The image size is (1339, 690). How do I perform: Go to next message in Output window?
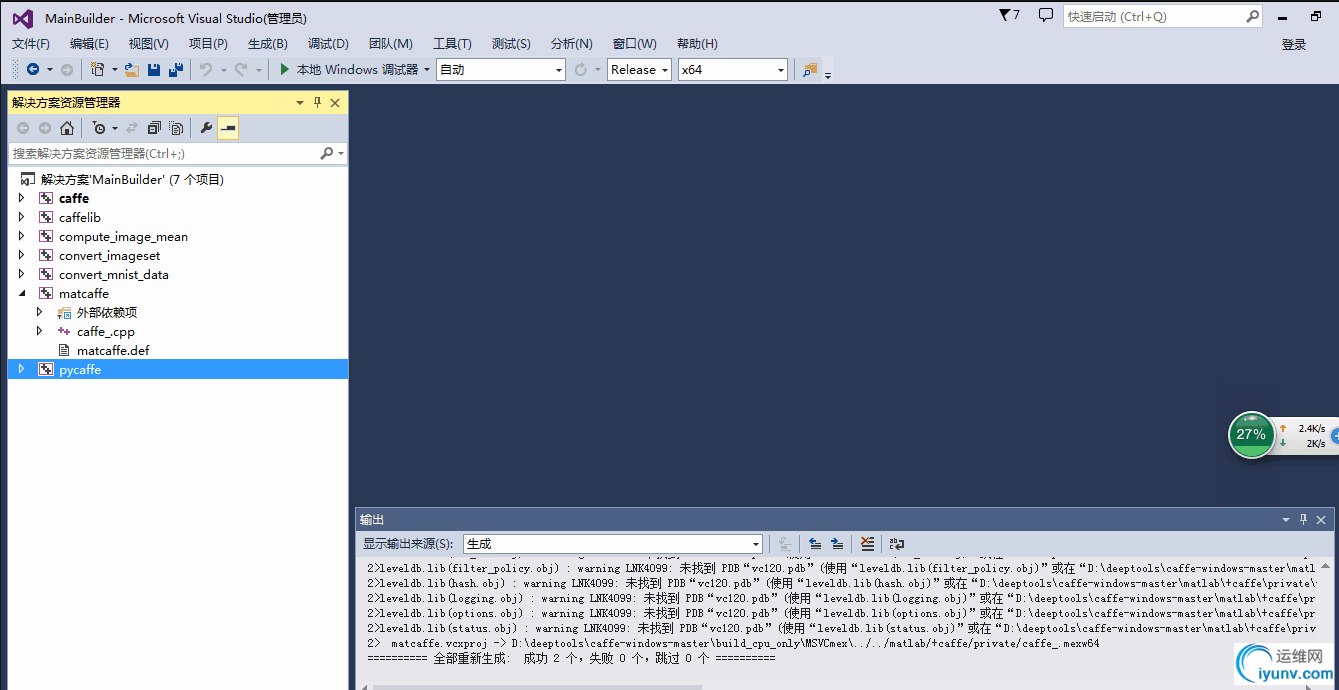(837, 543)
